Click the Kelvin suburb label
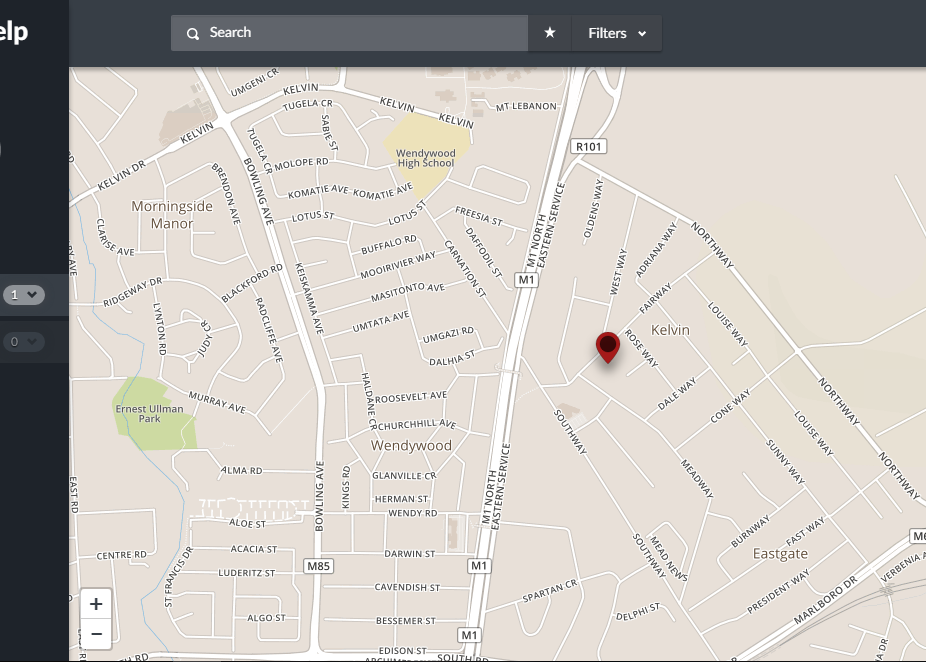This screenshot has height=662, width=926. (670, 330)
